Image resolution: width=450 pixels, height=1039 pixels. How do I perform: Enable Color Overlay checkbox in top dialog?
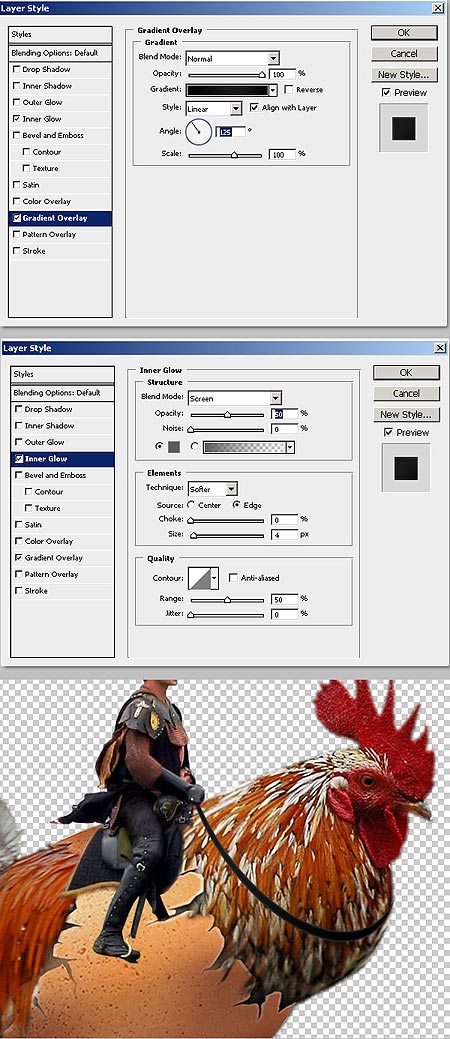point(17,201)
